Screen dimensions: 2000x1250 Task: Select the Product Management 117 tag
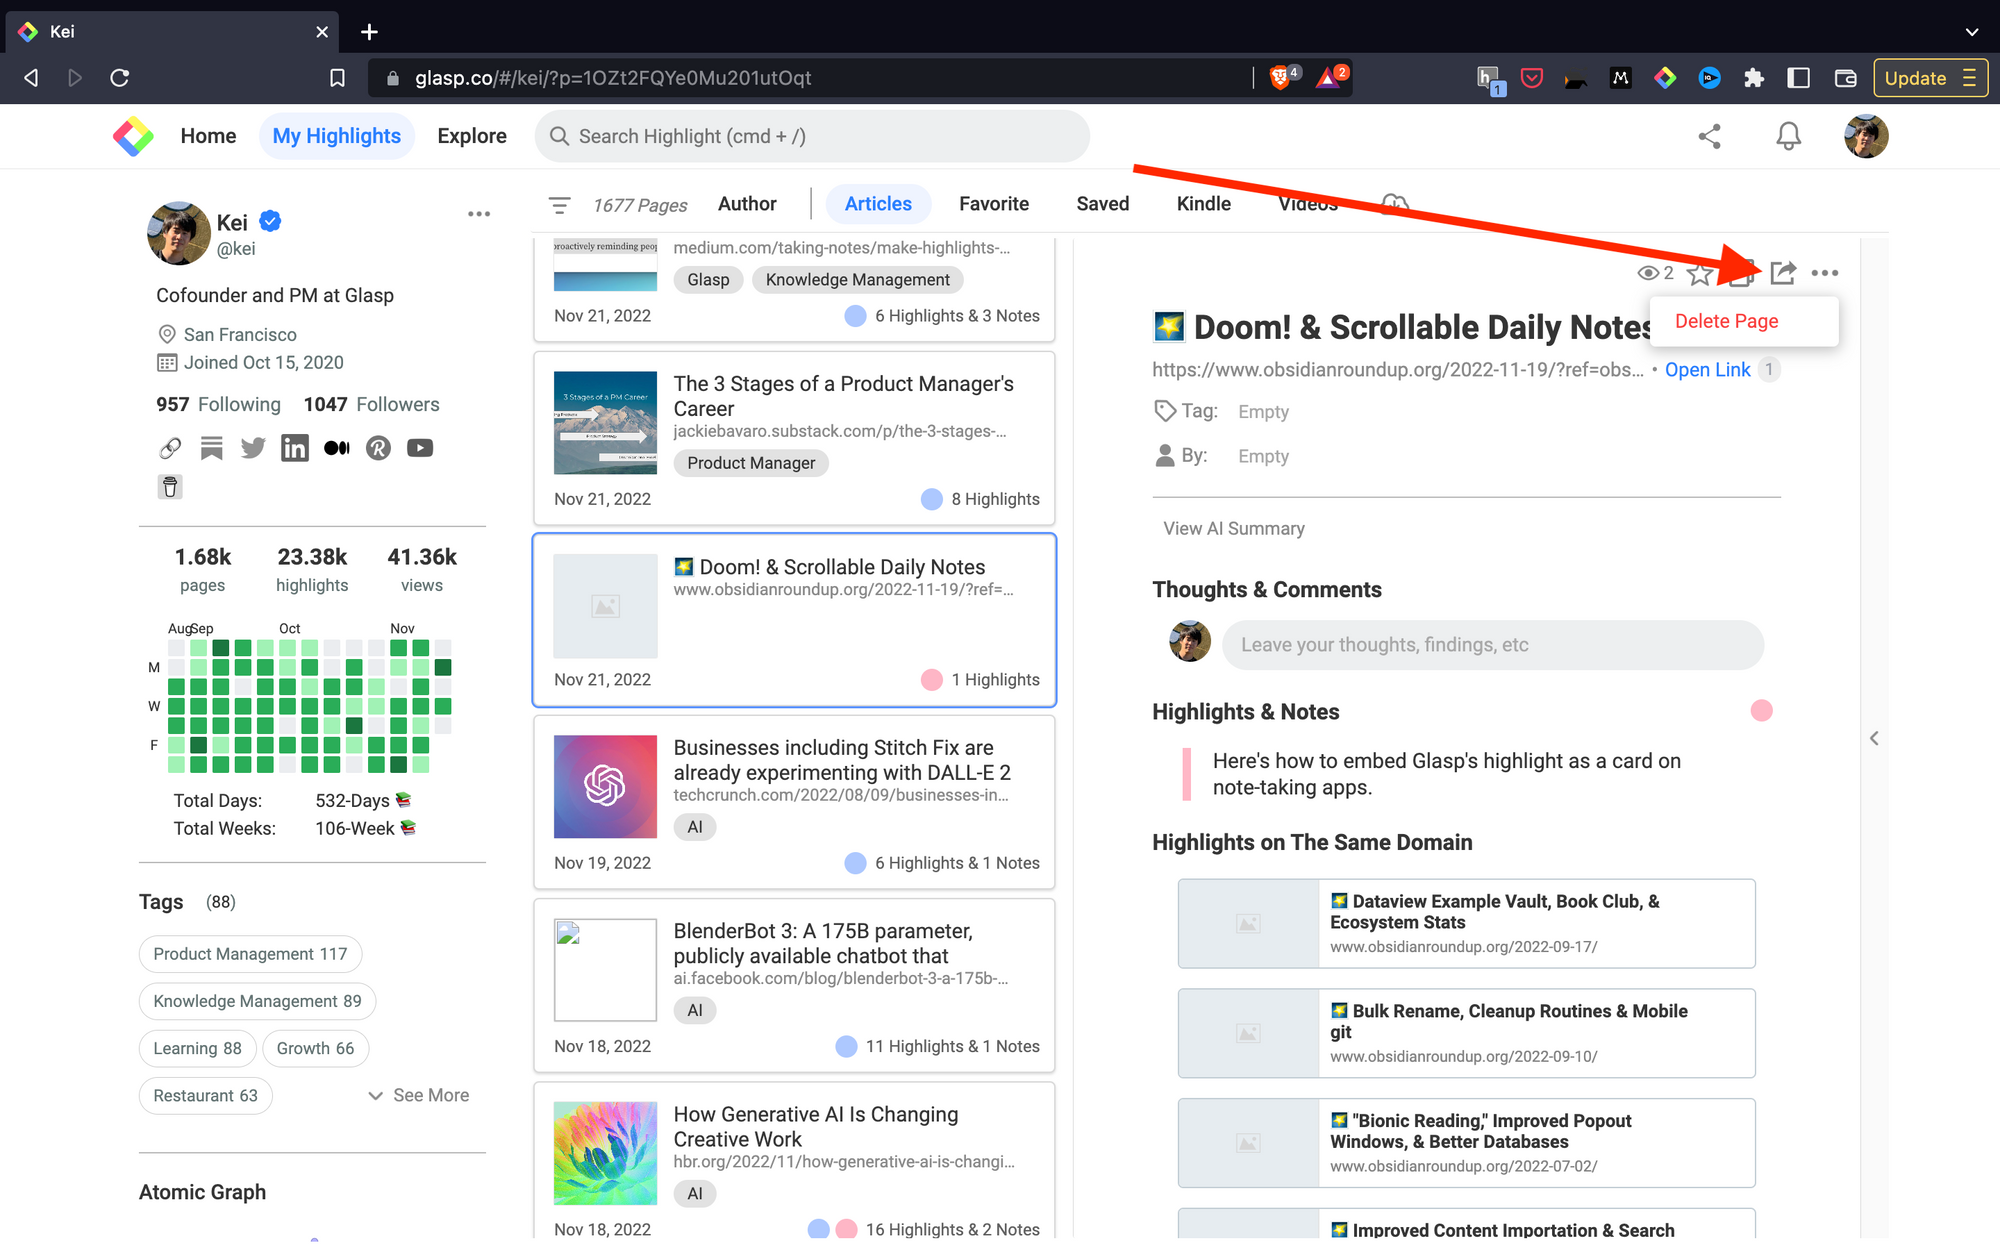[250, 954]
